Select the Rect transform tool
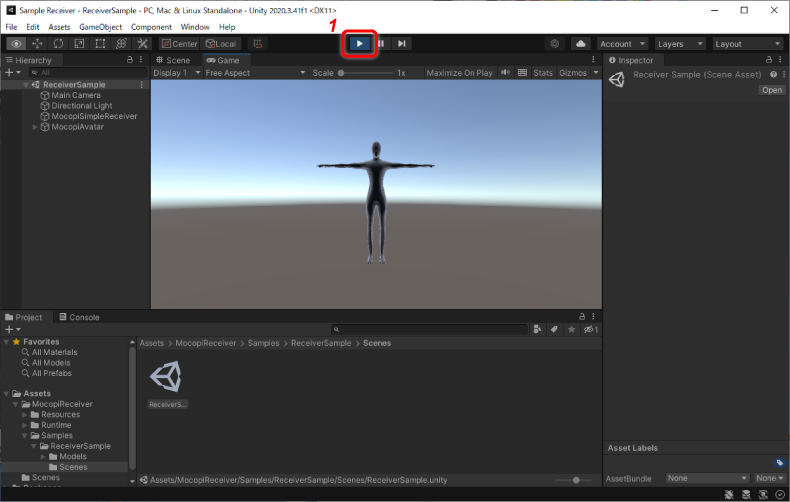The width and height of the screenshot is (790, 502). (100, 44)
